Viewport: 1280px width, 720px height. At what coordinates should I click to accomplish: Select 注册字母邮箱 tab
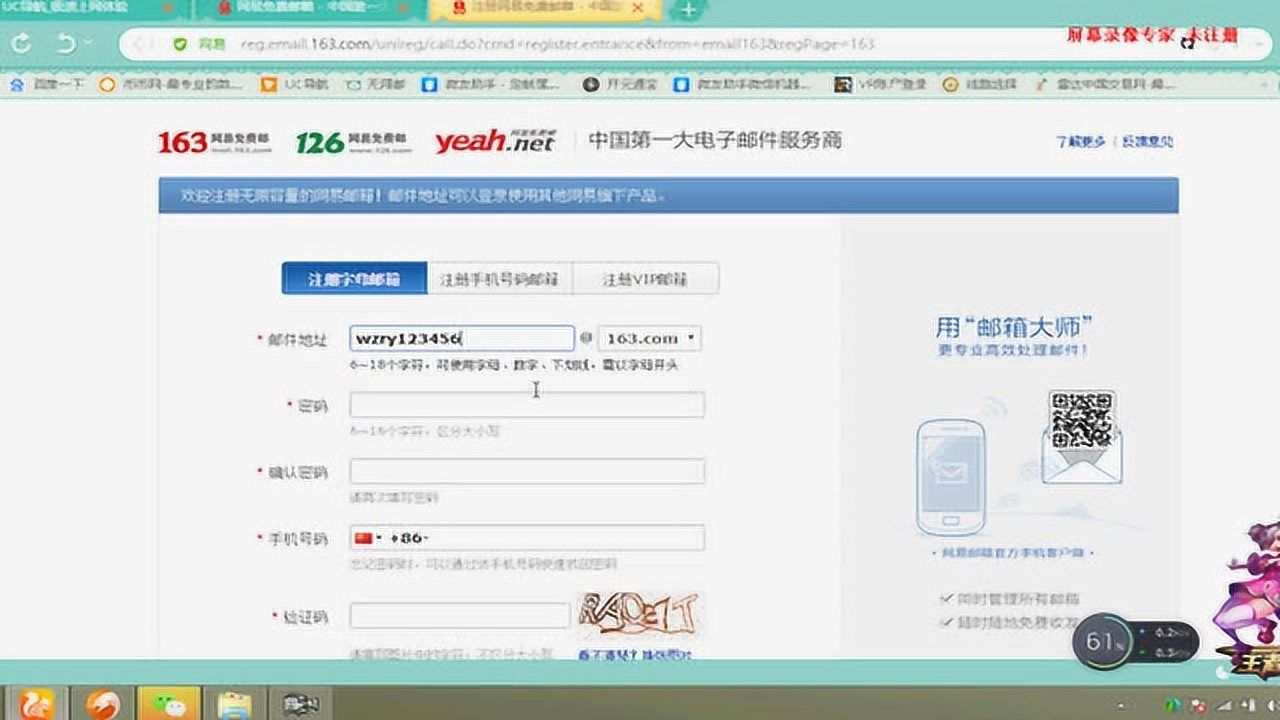(x=354, y=279)
